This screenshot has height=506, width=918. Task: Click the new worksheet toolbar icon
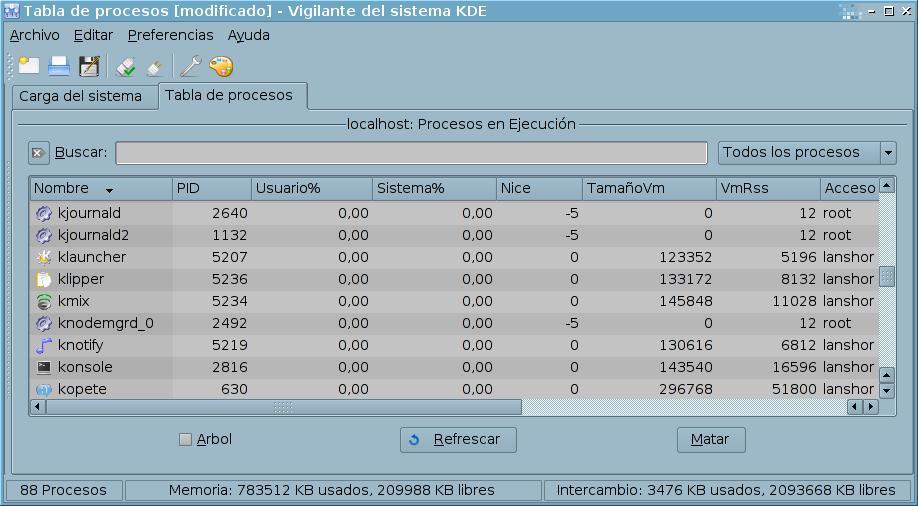29,66
